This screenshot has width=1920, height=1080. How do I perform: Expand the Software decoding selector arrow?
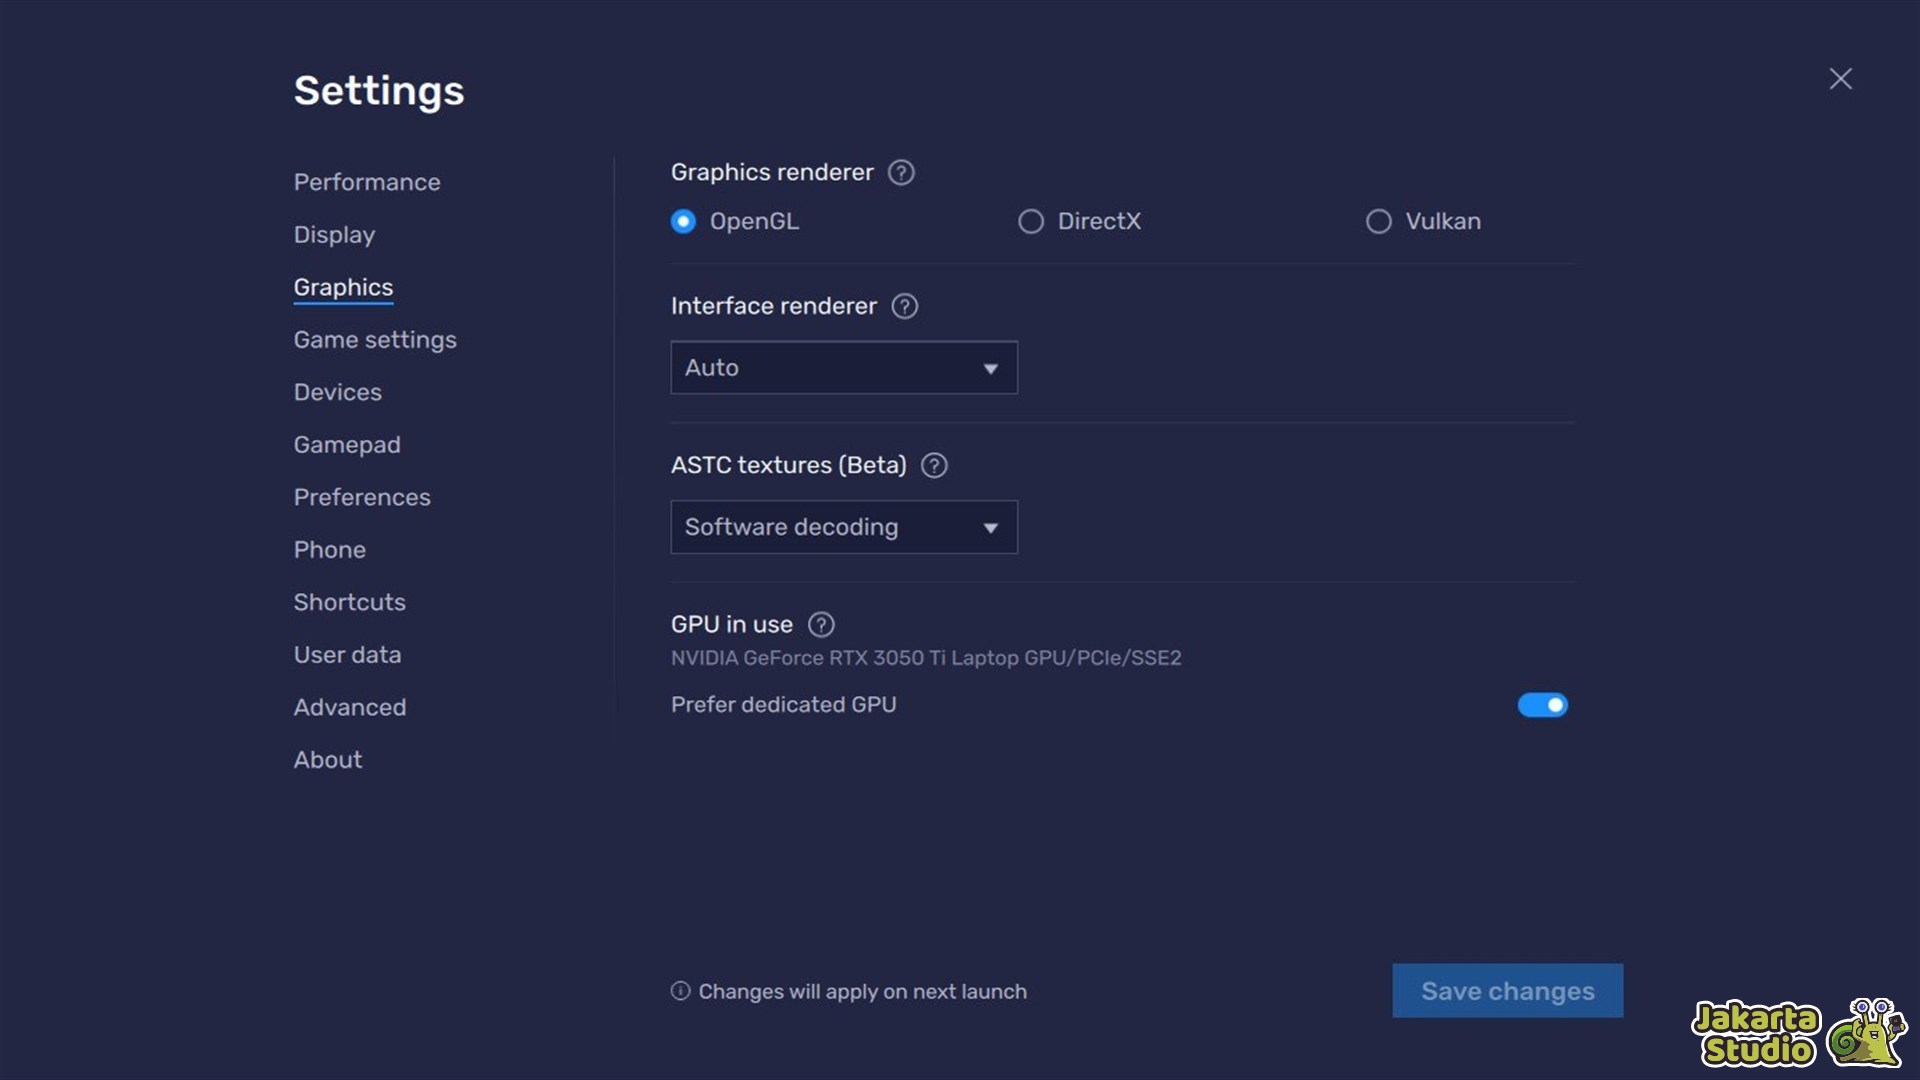(x=990, y=527)
